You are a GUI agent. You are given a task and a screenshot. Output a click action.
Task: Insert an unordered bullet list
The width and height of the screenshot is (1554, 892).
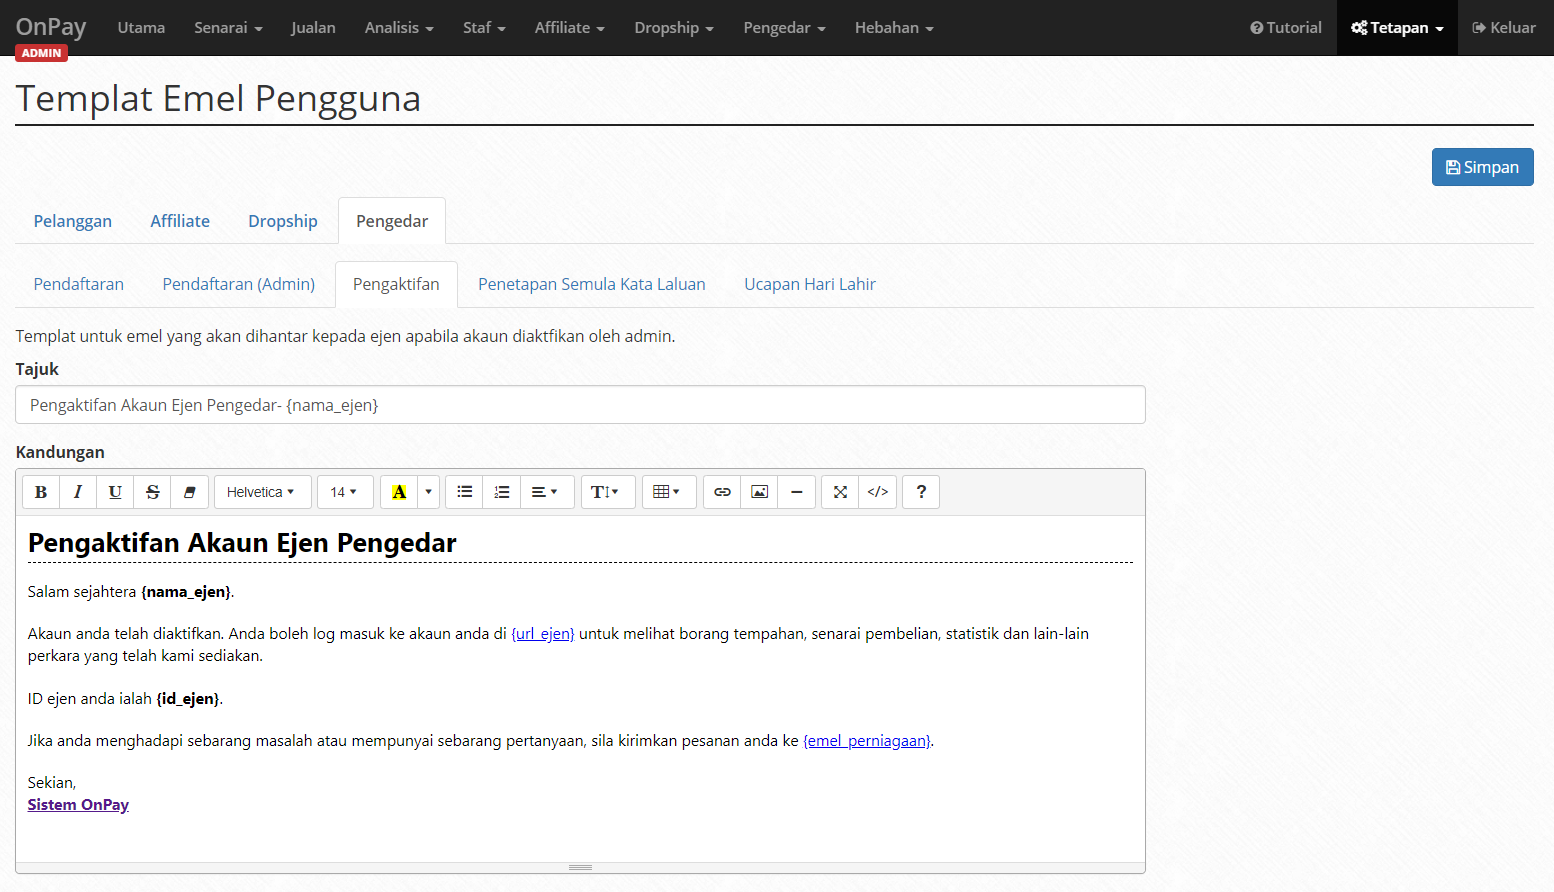465,492
